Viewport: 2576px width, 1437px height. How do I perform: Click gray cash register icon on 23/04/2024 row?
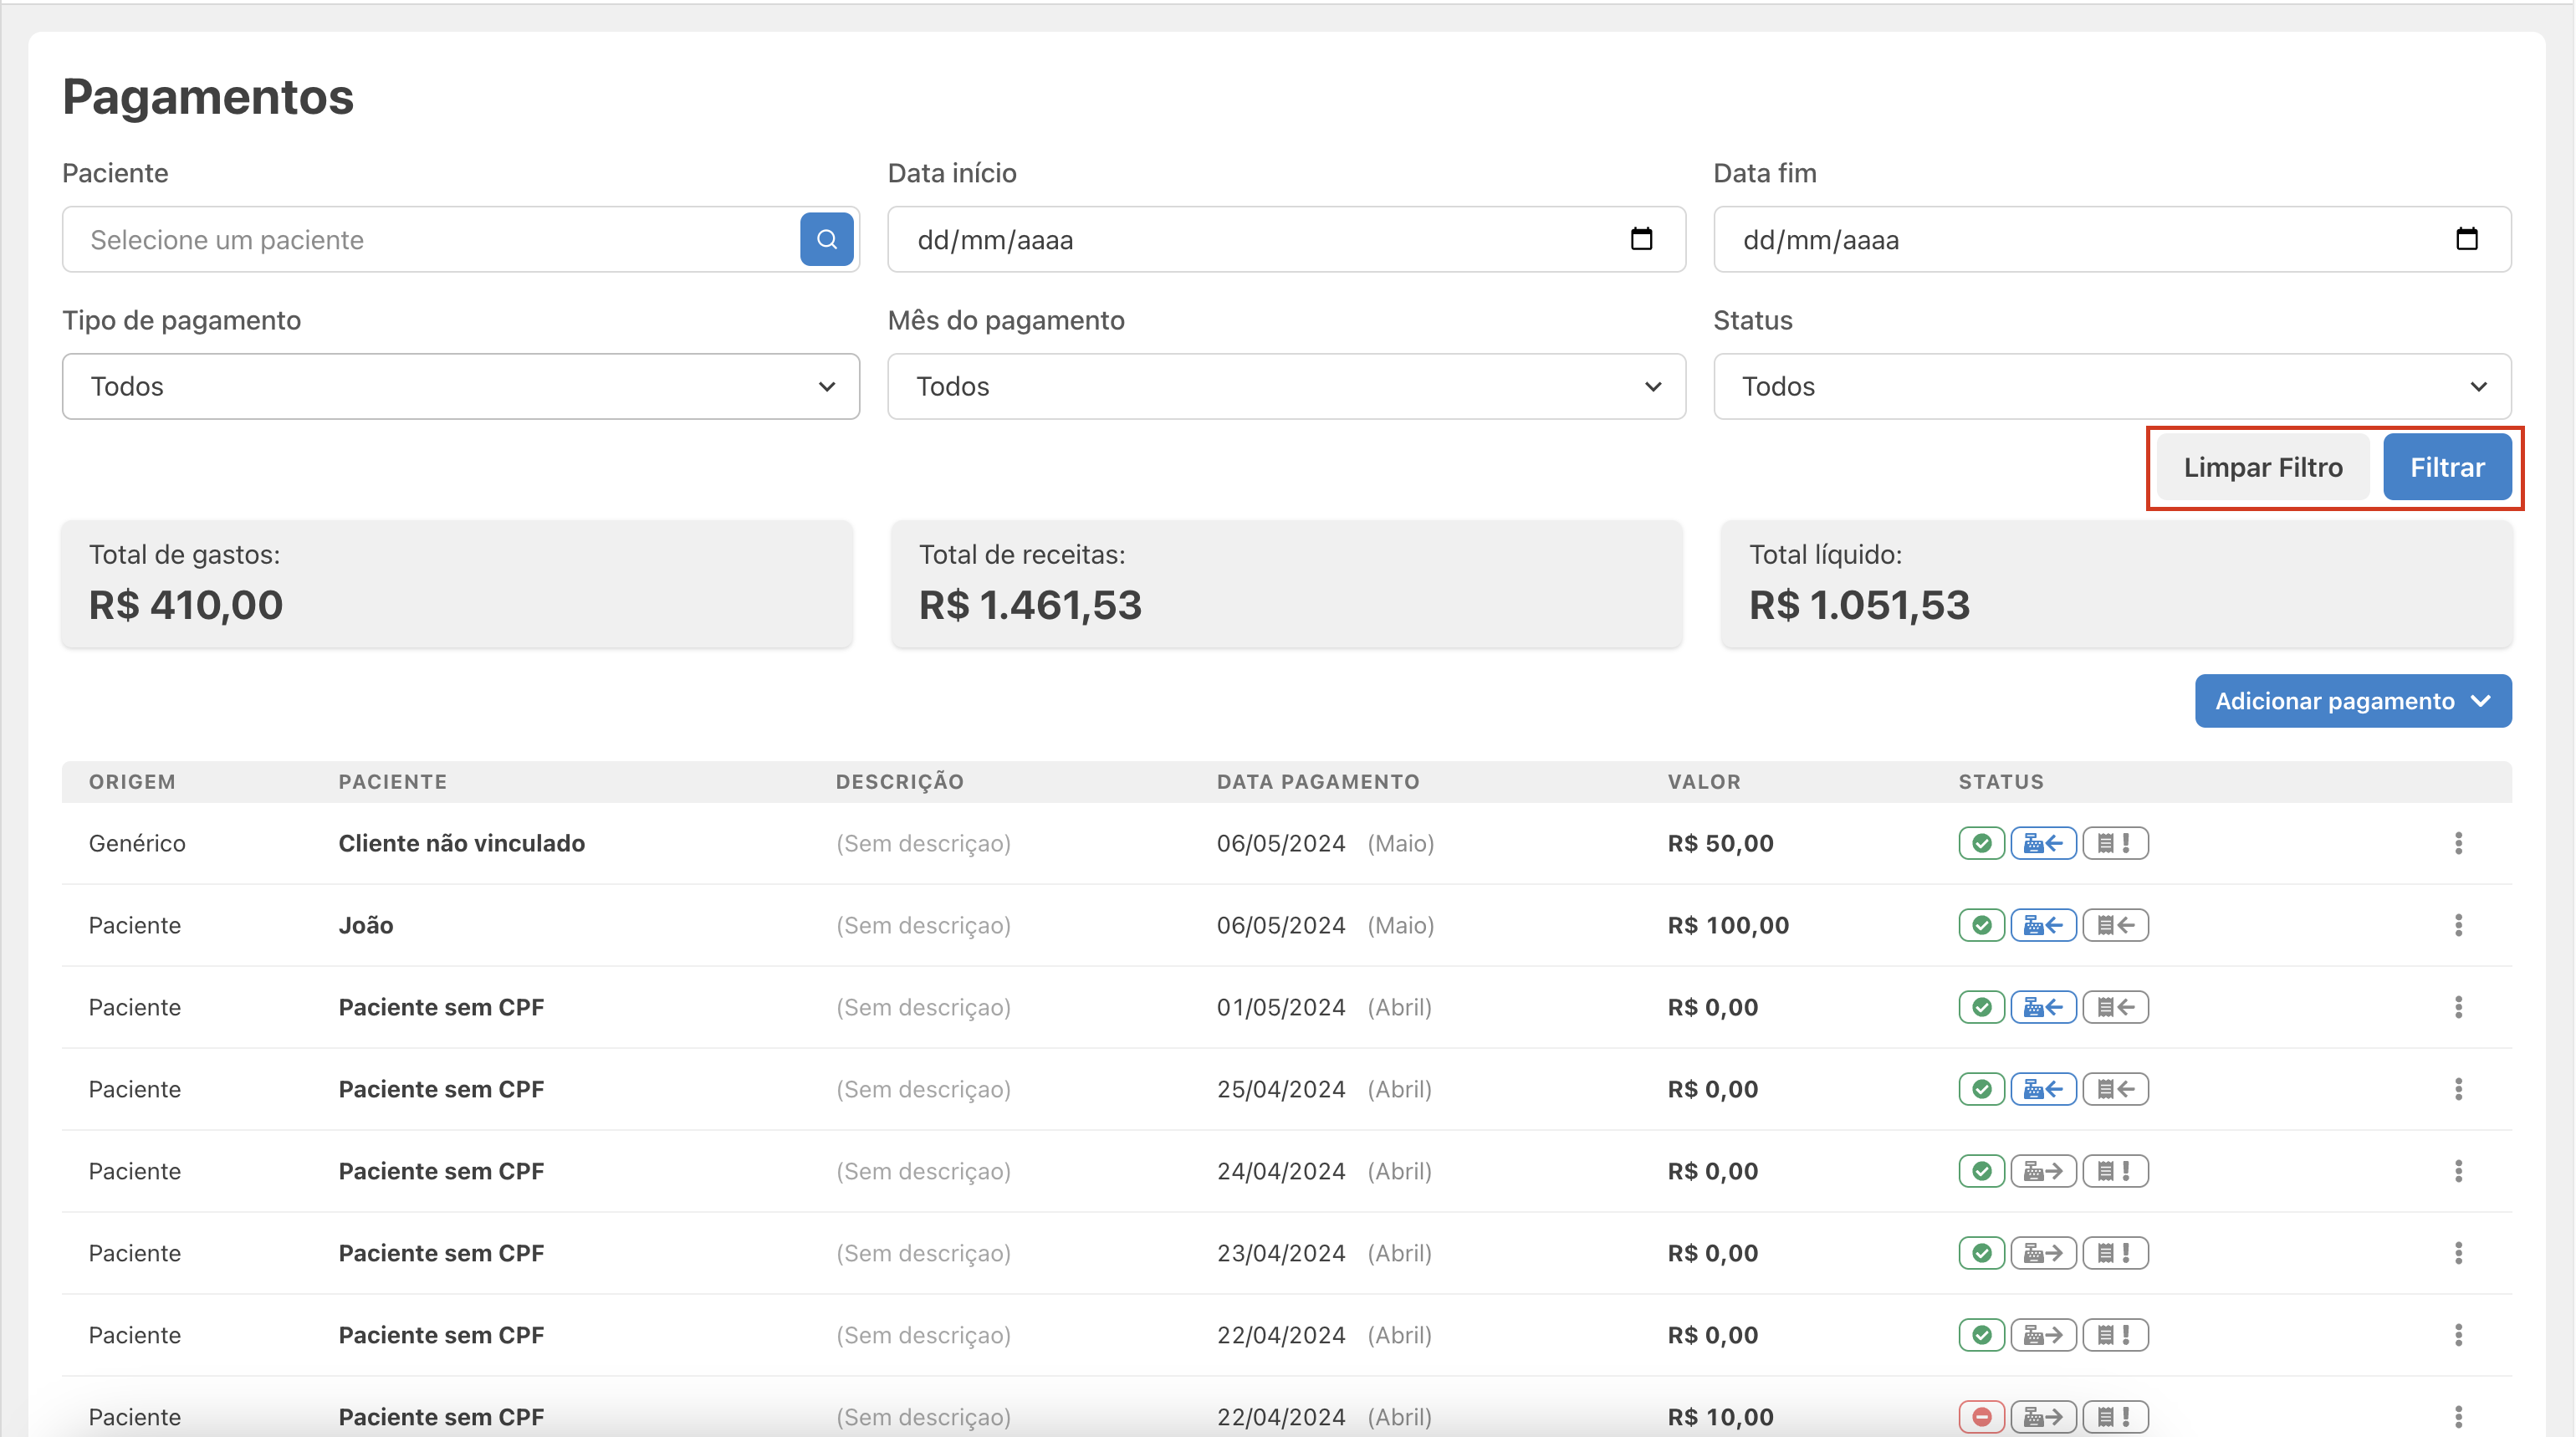coord(2043,1253)
